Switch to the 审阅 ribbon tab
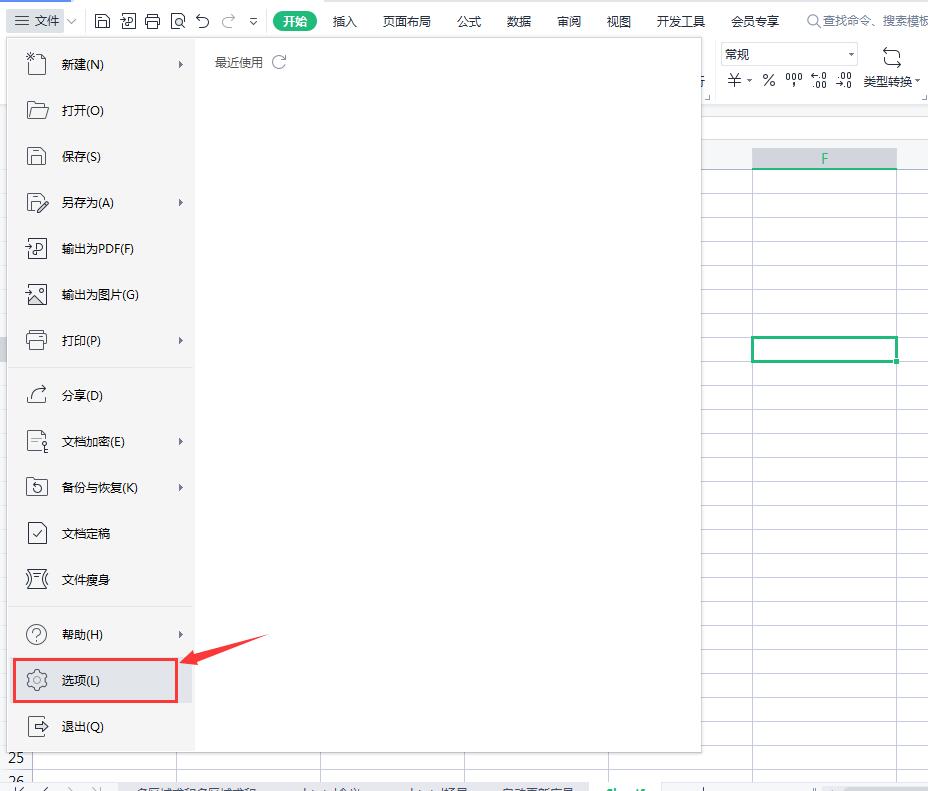Viewport: 928px width, 791px height. click(569, 22)
